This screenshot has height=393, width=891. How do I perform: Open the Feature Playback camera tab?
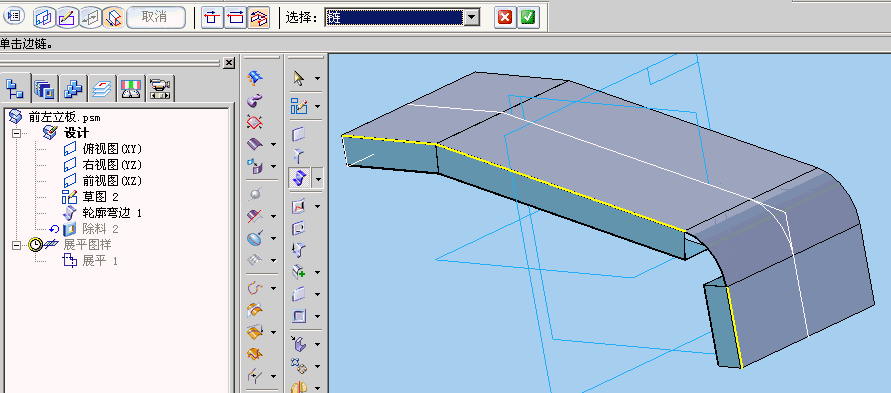160,89
